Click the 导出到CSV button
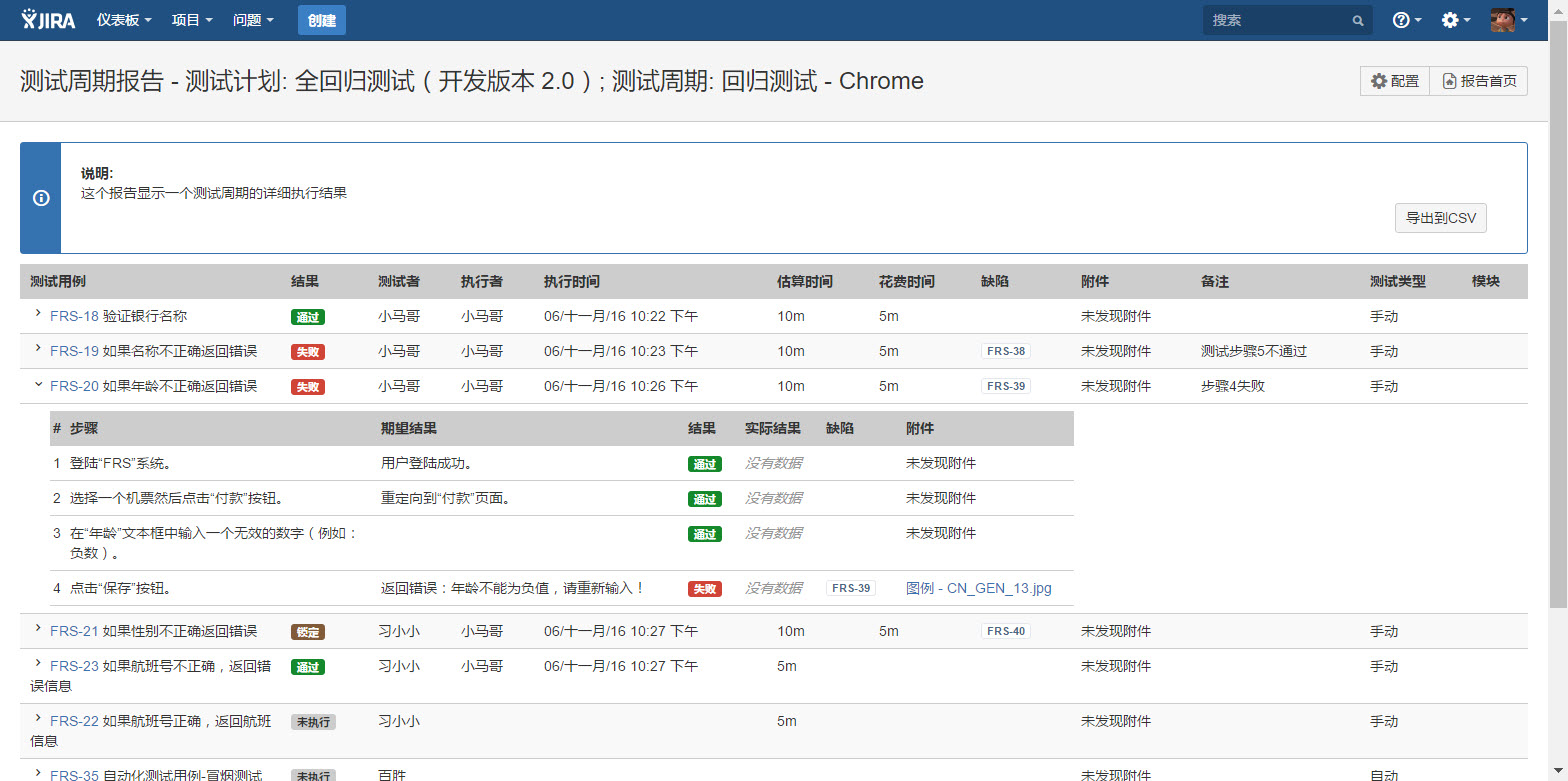1568x781 pixels. tap(1440, 218)
